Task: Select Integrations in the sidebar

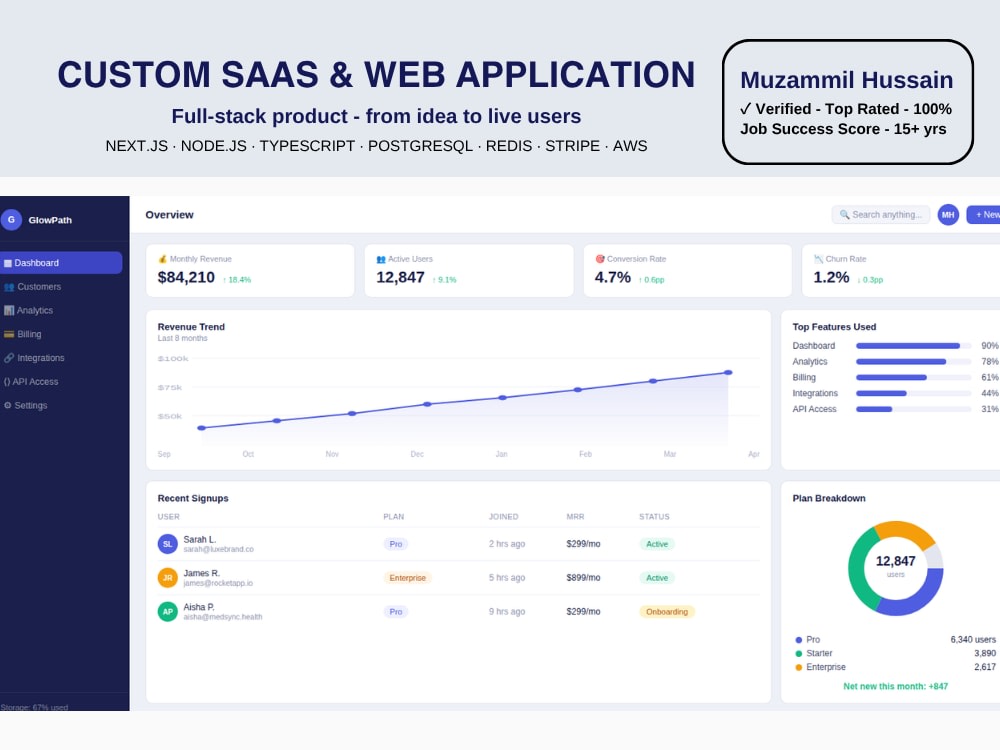Action: 61,358
